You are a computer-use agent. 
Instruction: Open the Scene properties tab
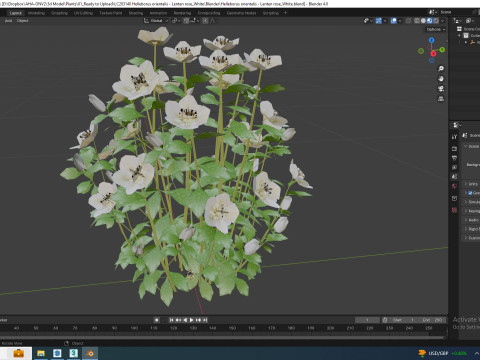click(x=454, y=177)
